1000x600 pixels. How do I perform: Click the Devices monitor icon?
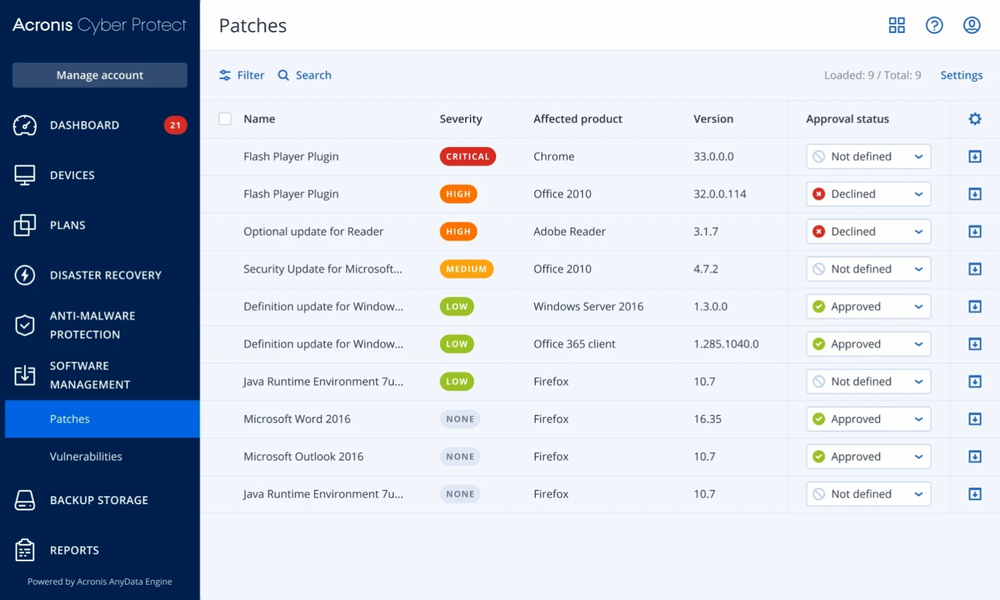(25, 175)
